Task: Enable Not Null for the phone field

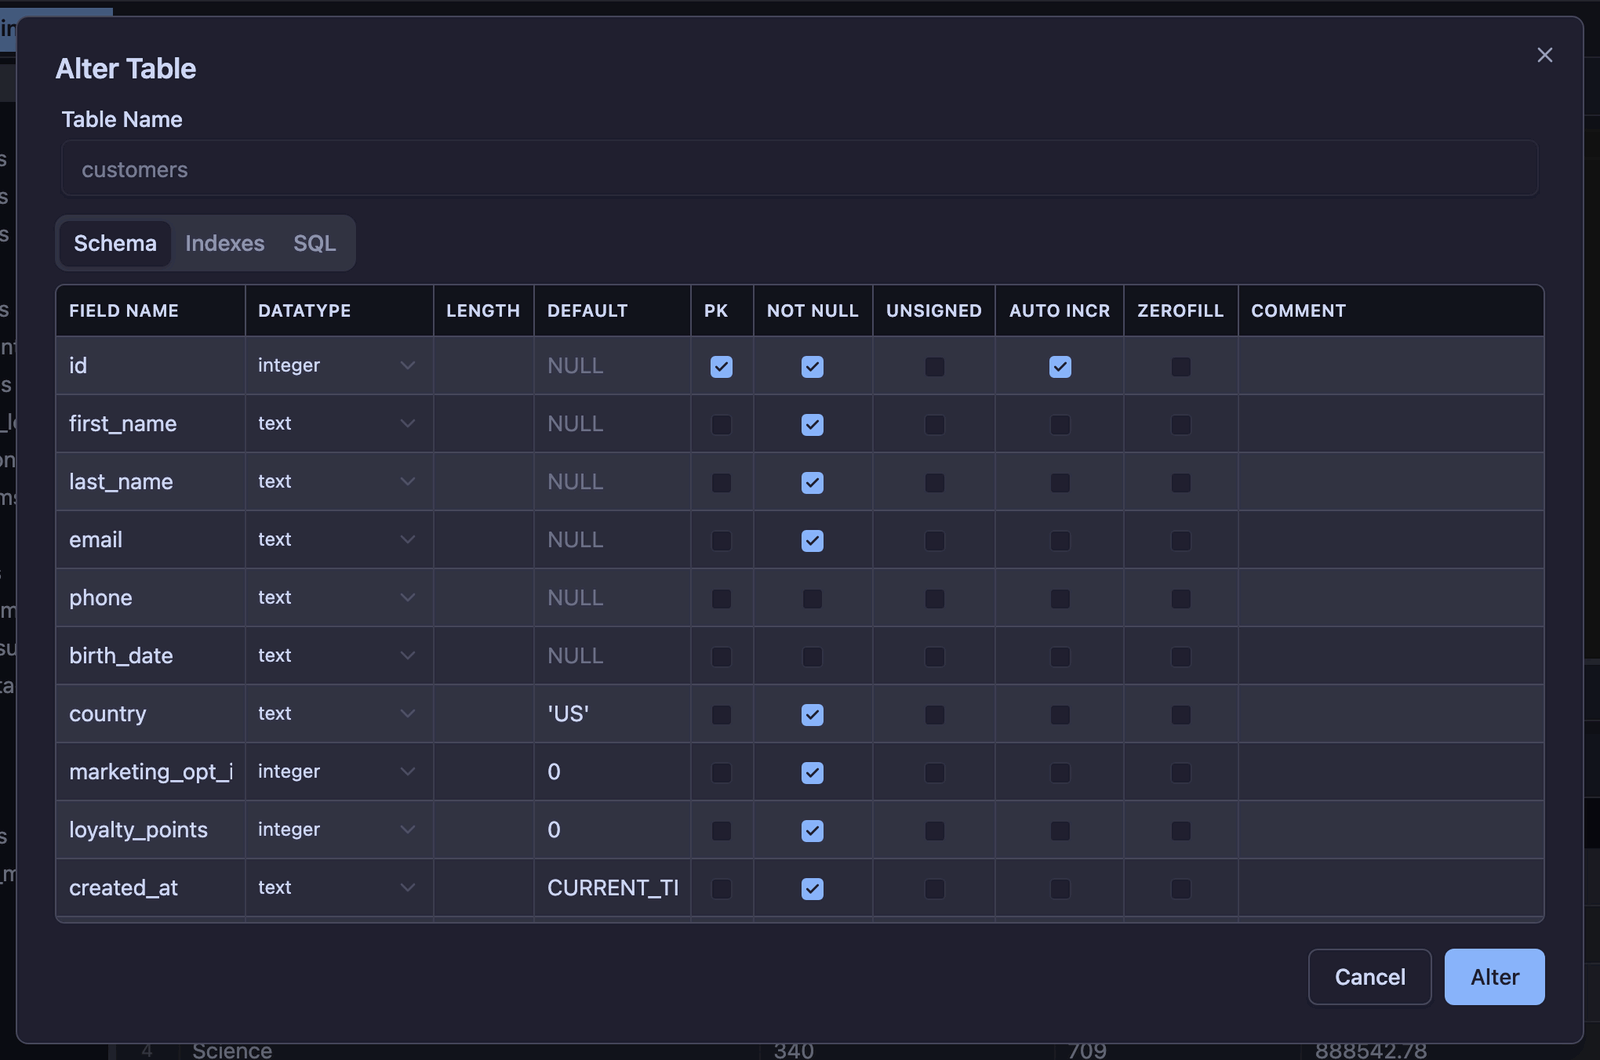Action: (812, 599)
